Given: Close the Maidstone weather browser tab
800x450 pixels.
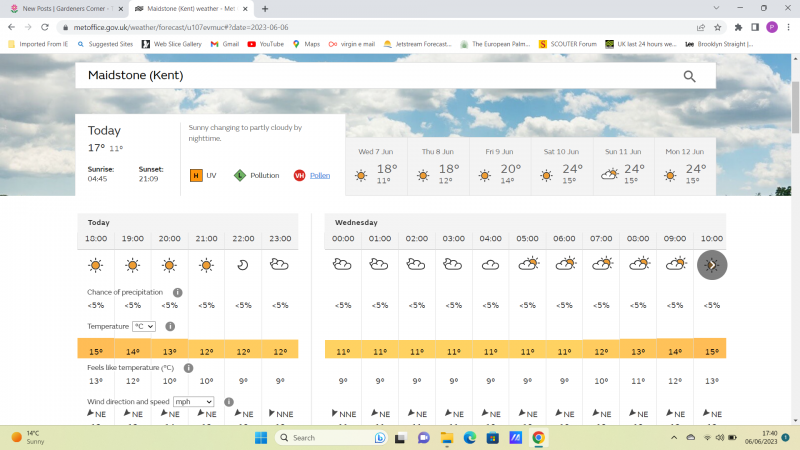Looking at the screenshot, I should point(245,9).
